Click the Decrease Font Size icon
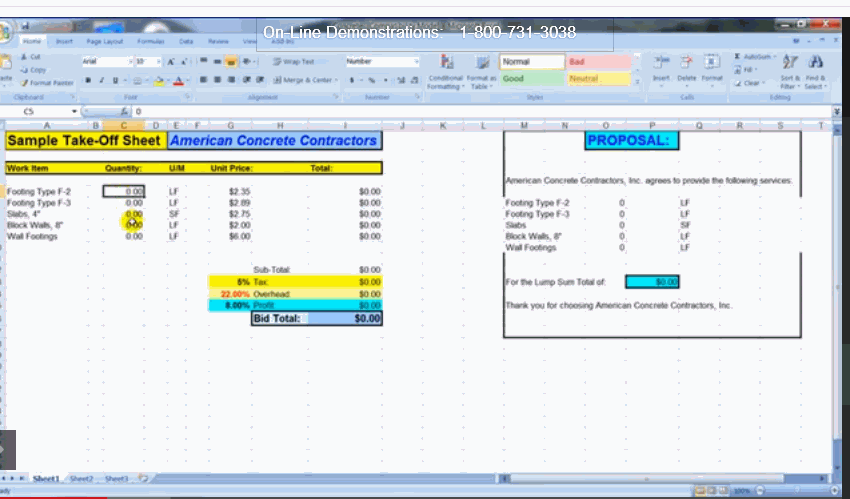Image resolution: width=850 pixels, height=499 pixels. [x=184, y=62]
